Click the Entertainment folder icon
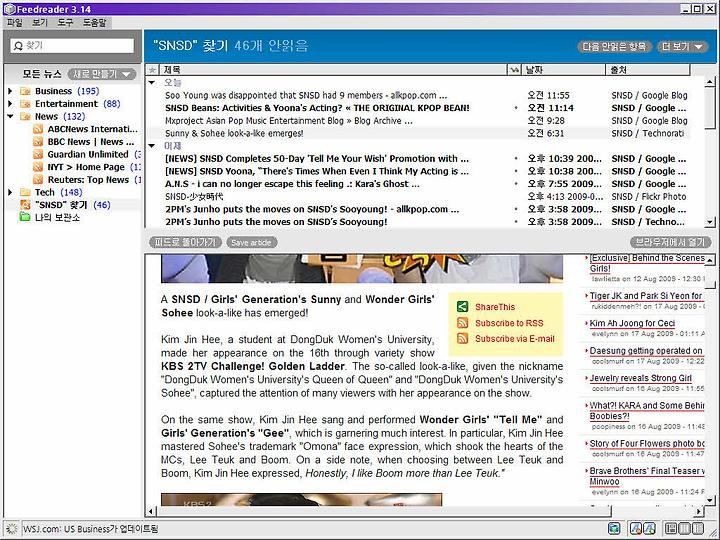Screen dimensions: 720x540 coord(25,104)
